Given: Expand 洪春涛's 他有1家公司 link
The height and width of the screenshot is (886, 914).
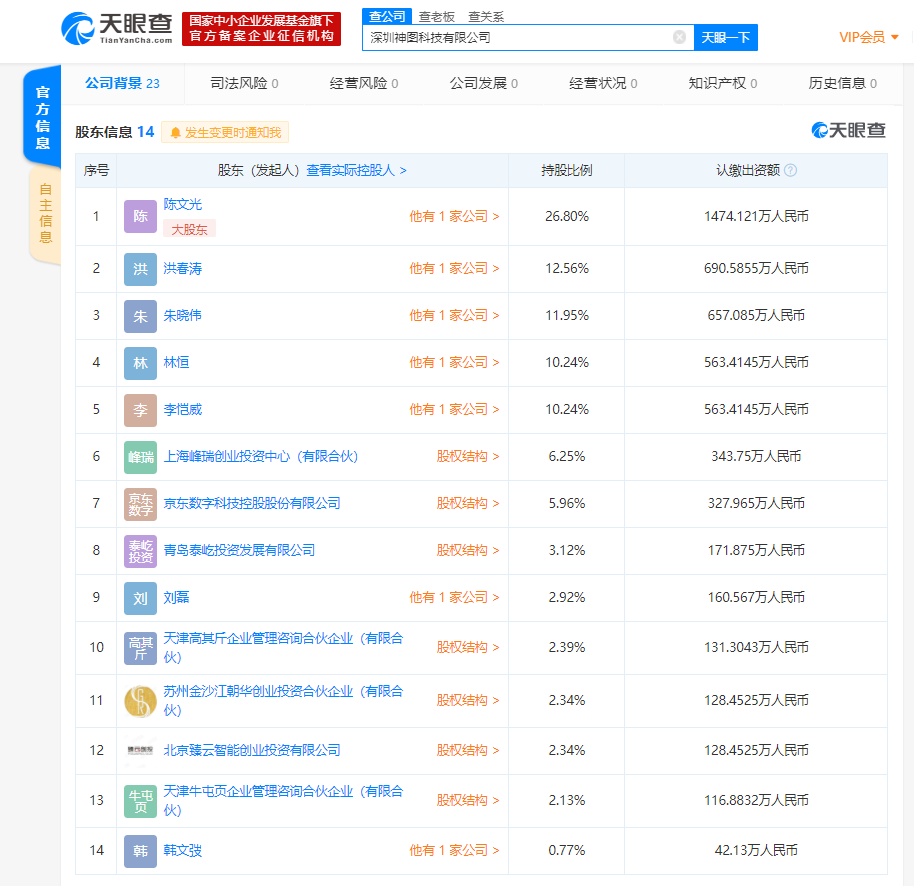Looking at the screenshot, I should pyautogui.click(x=454, y=268).
